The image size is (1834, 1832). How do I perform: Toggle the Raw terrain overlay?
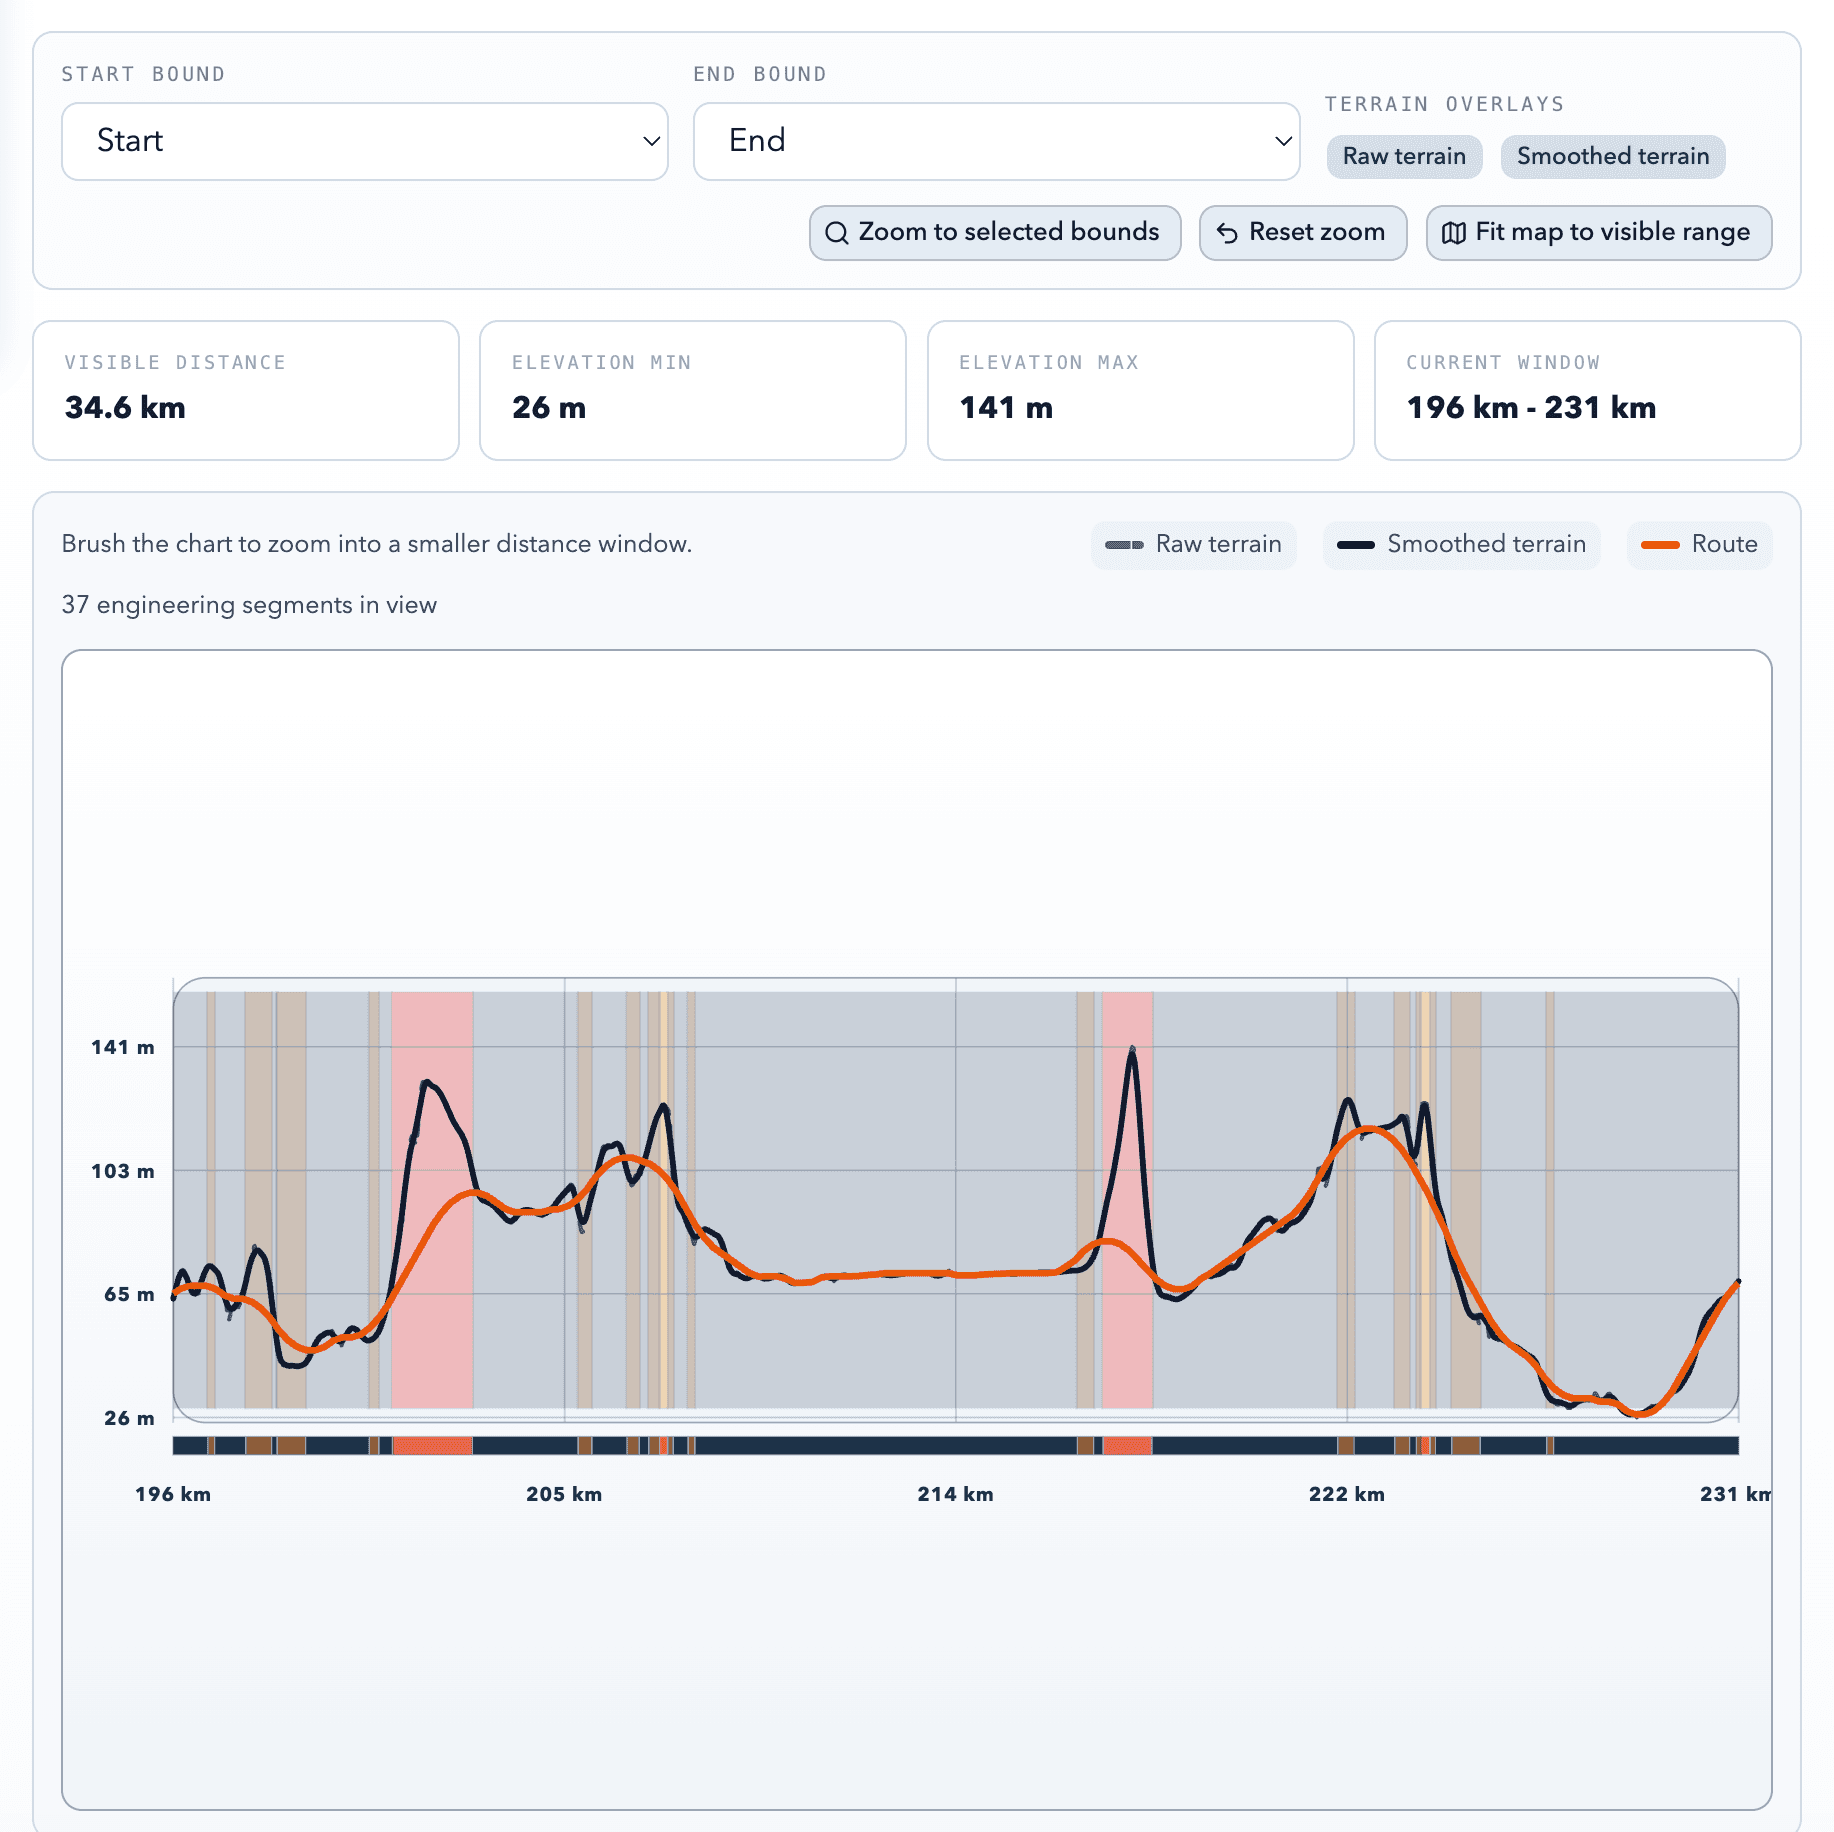pos(1404,157)
